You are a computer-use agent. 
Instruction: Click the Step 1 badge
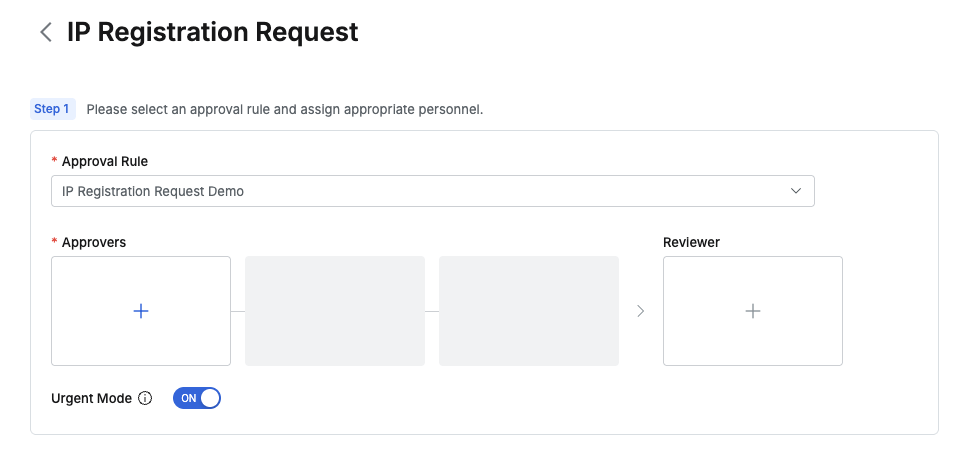[52, 109]
